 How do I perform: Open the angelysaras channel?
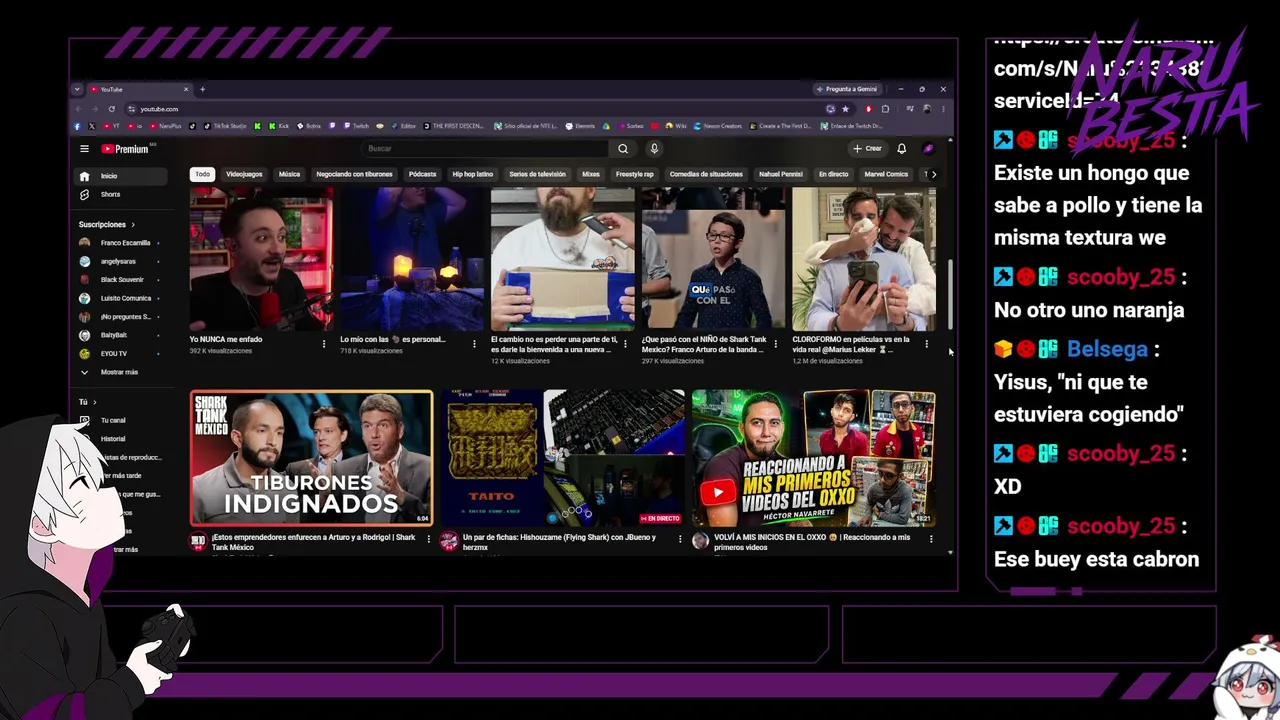coord(122,261)
